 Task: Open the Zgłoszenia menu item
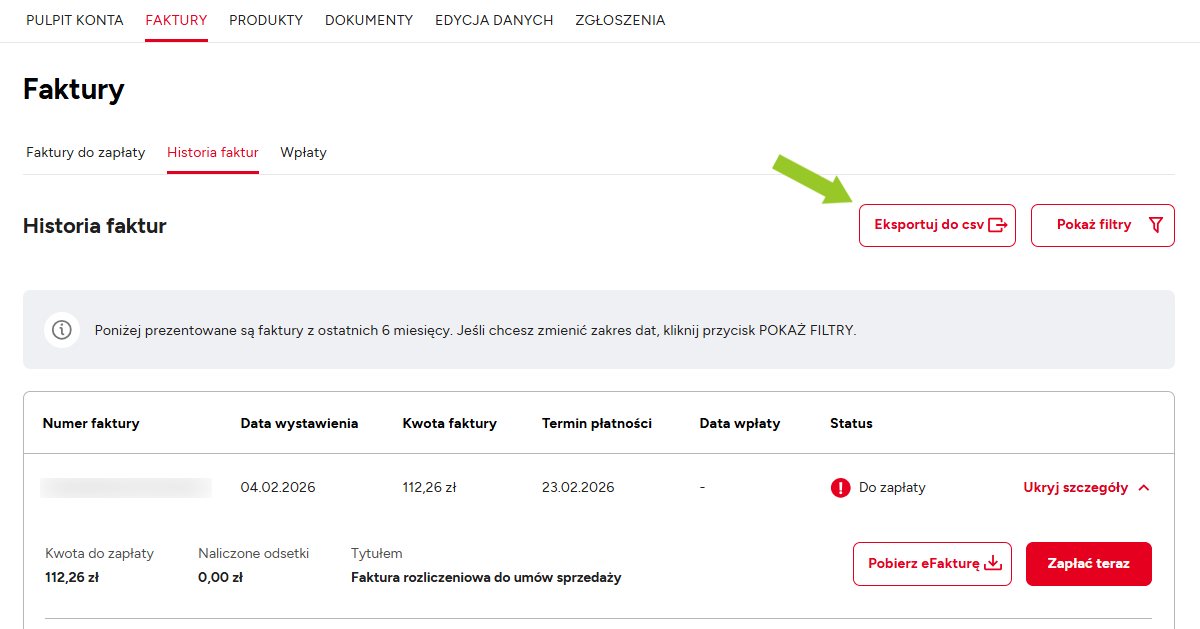[620, 20]
